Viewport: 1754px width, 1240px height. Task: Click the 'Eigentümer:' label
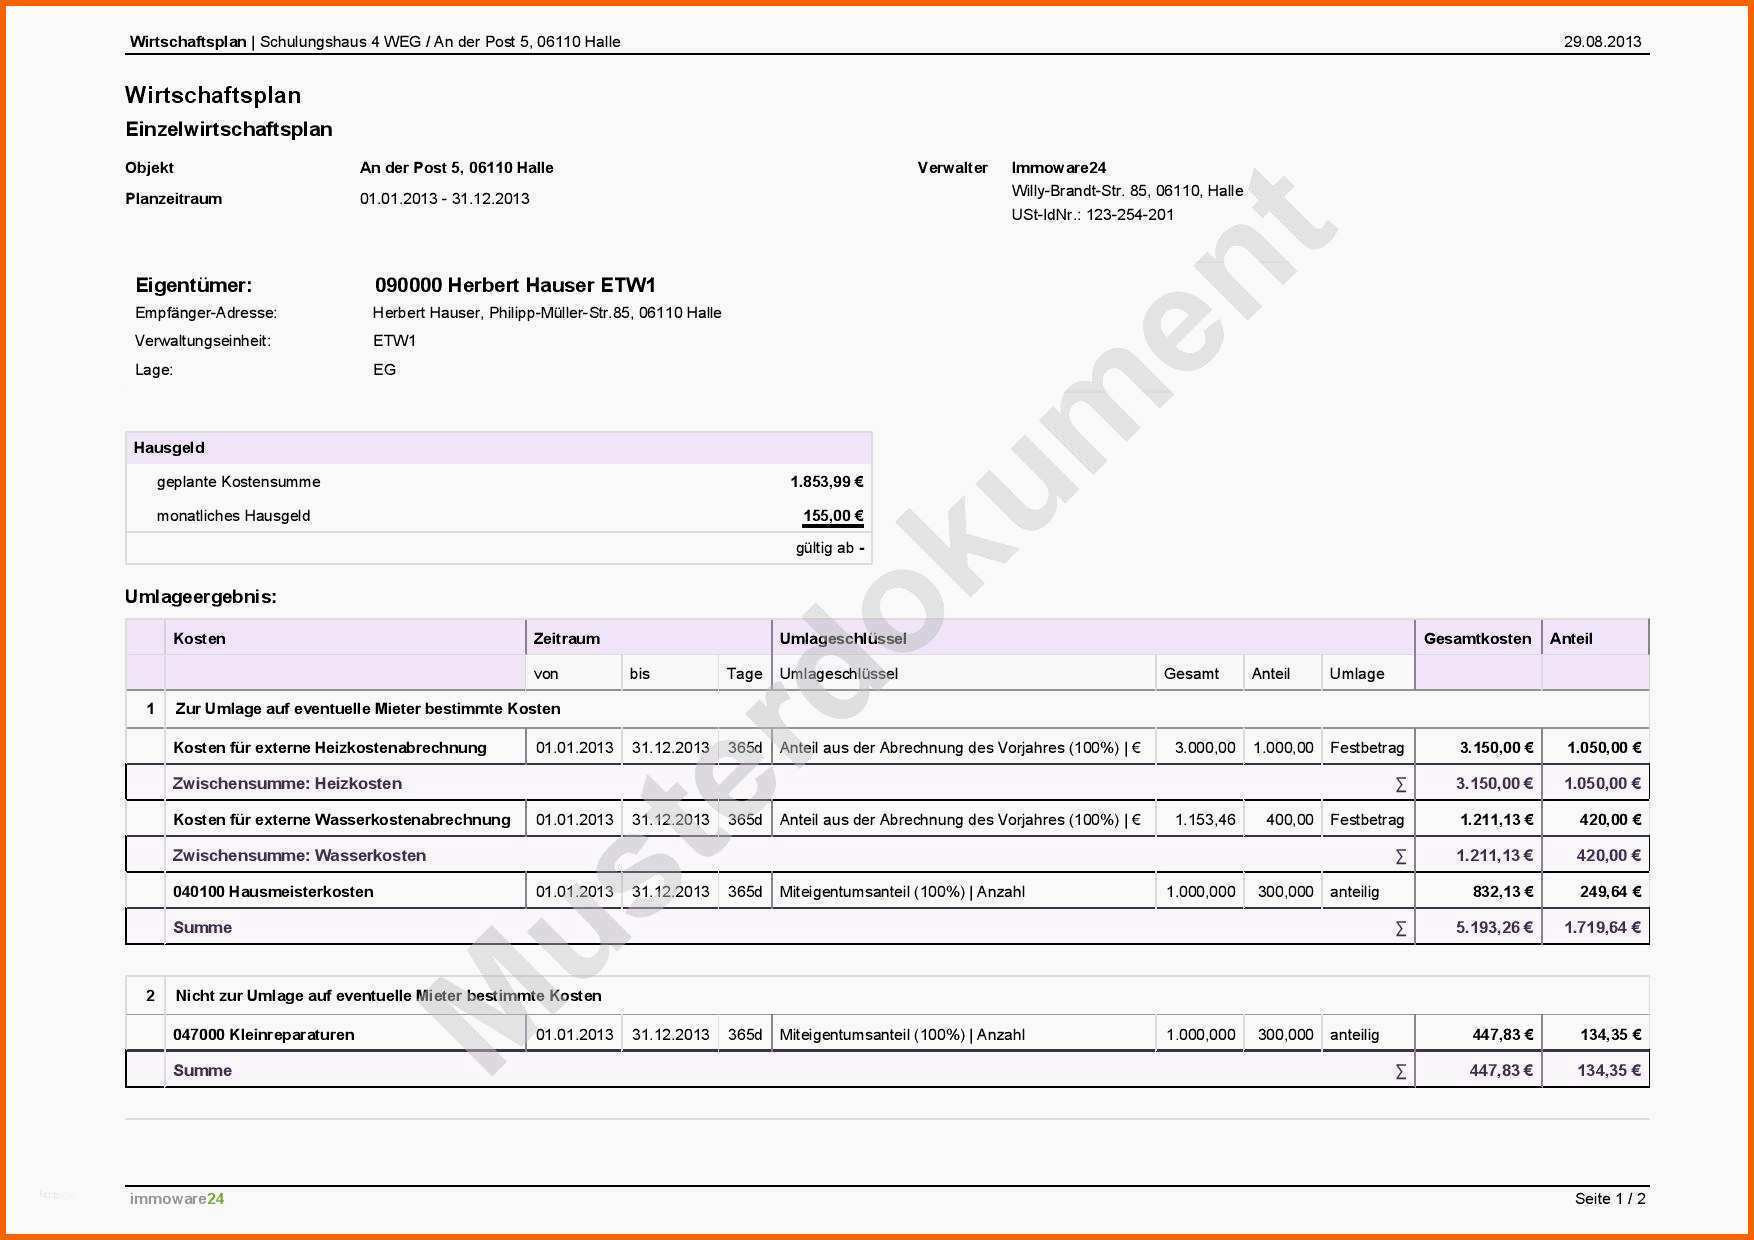[x=194, y=285]
